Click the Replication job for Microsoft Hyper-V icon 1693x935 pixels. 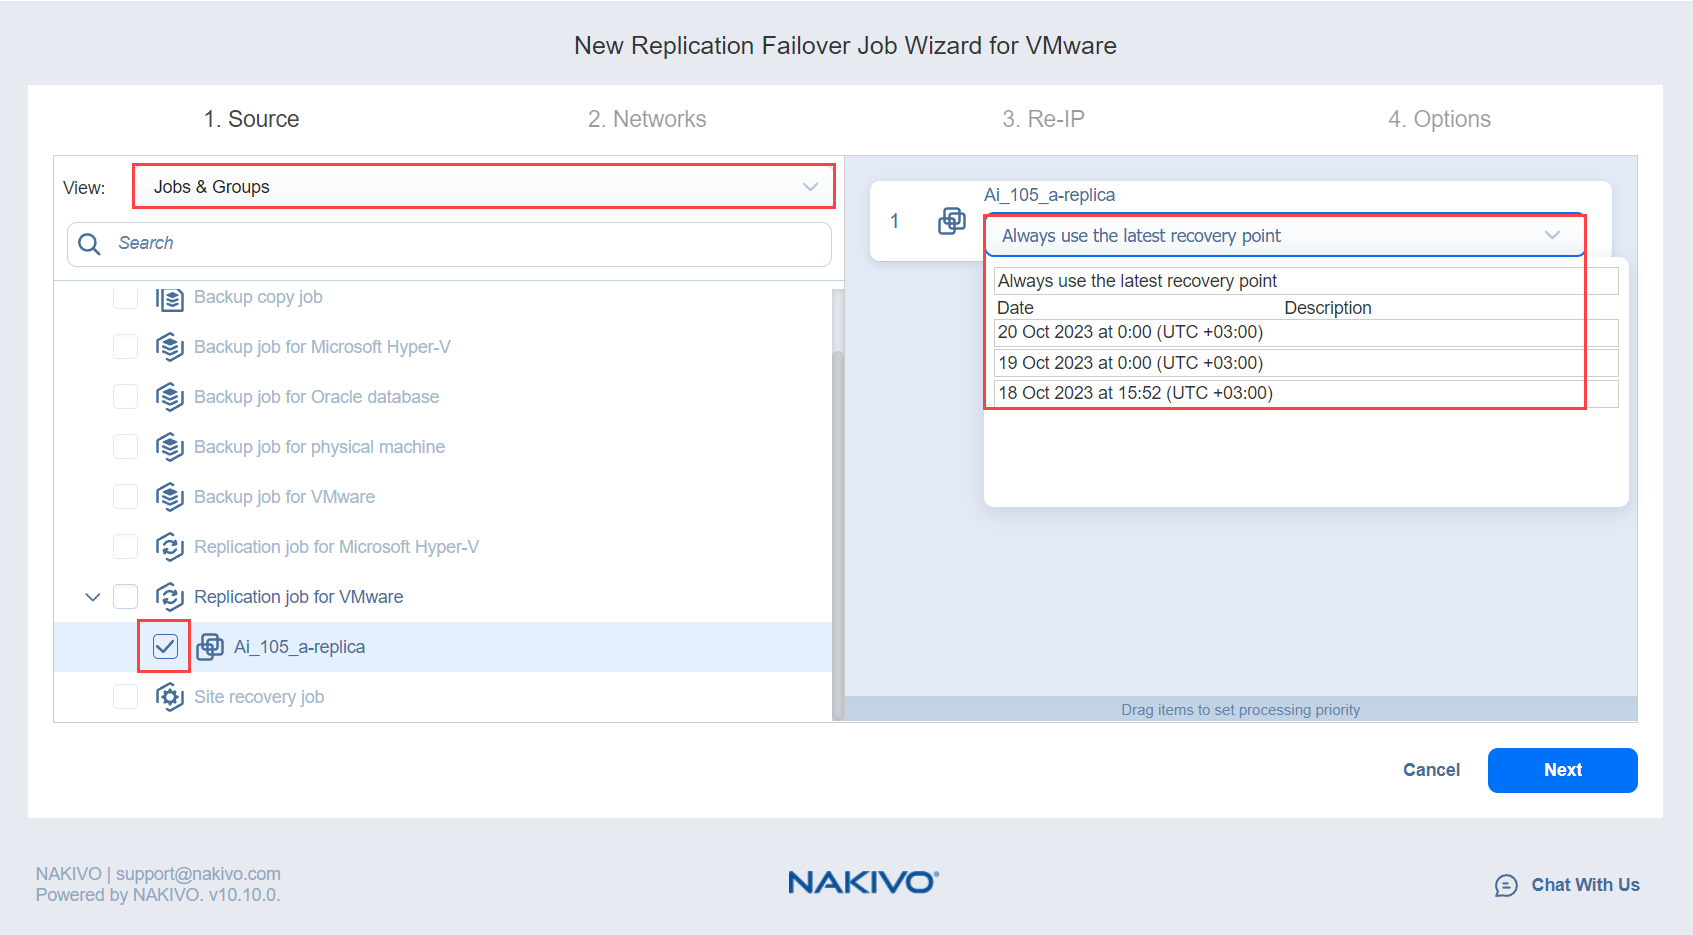[170, 547]
